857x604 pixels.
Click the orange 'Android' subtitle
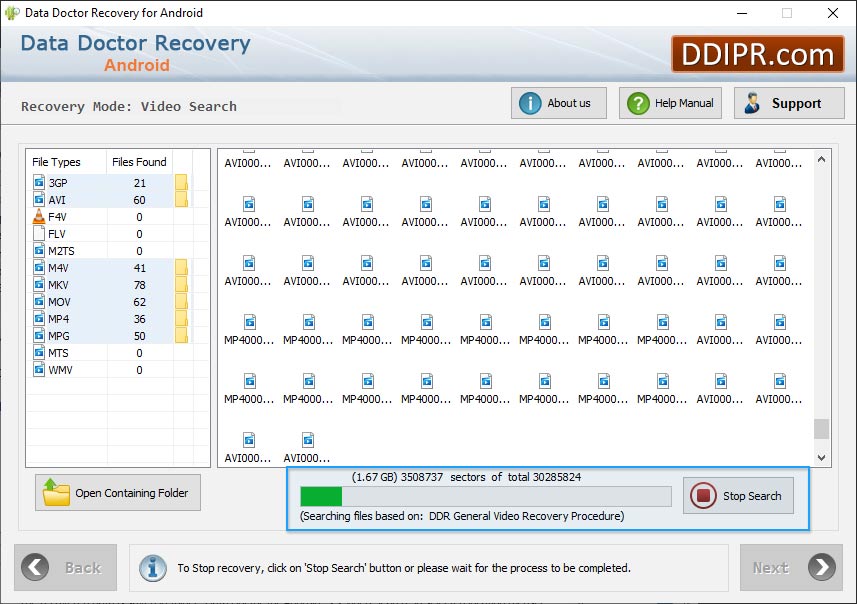pos(137,65)
